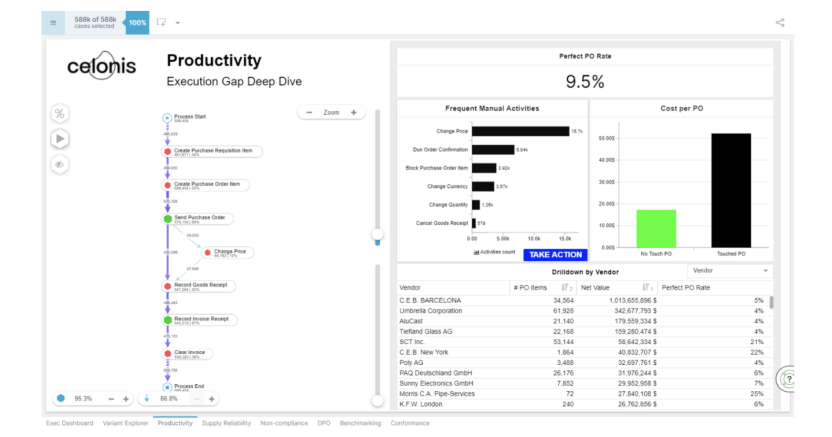Toggle the hide-eye visibility icon

pyautogui.click(x=59, y=164)
